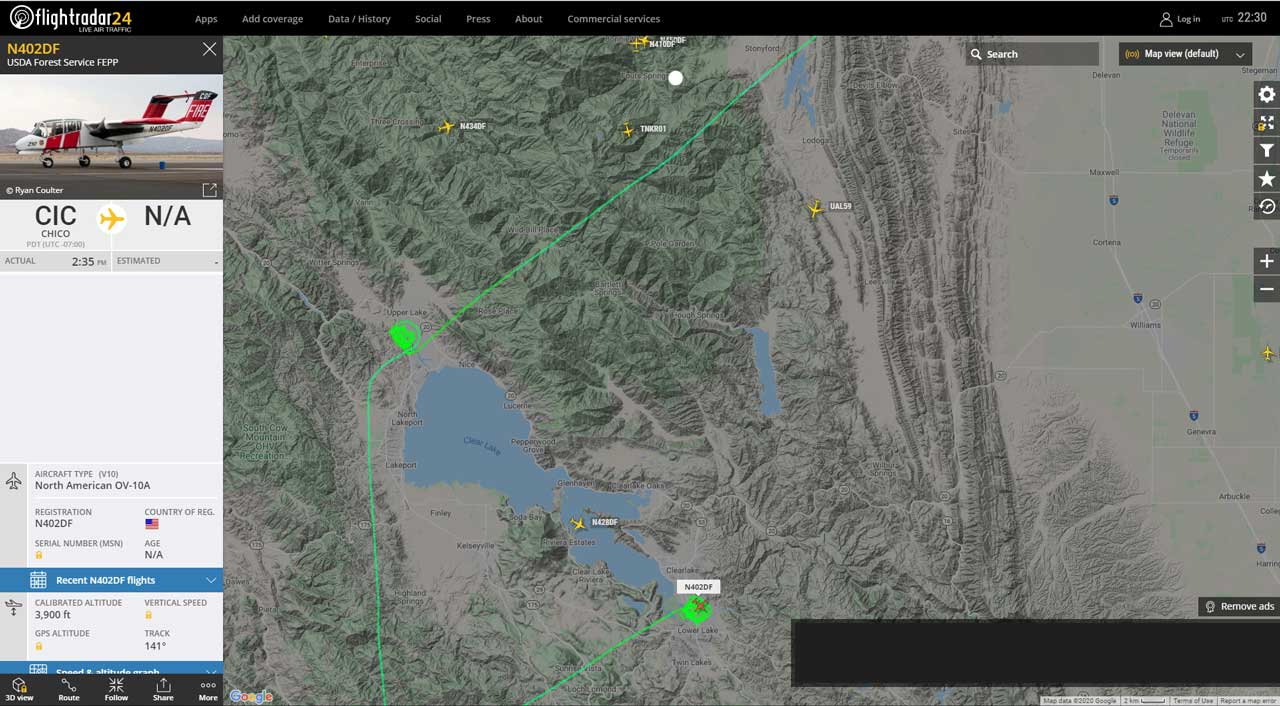Open Commercial services menu
Image resolution: width=1280 pixels, height=706 pixels.
tap(614, 19)
